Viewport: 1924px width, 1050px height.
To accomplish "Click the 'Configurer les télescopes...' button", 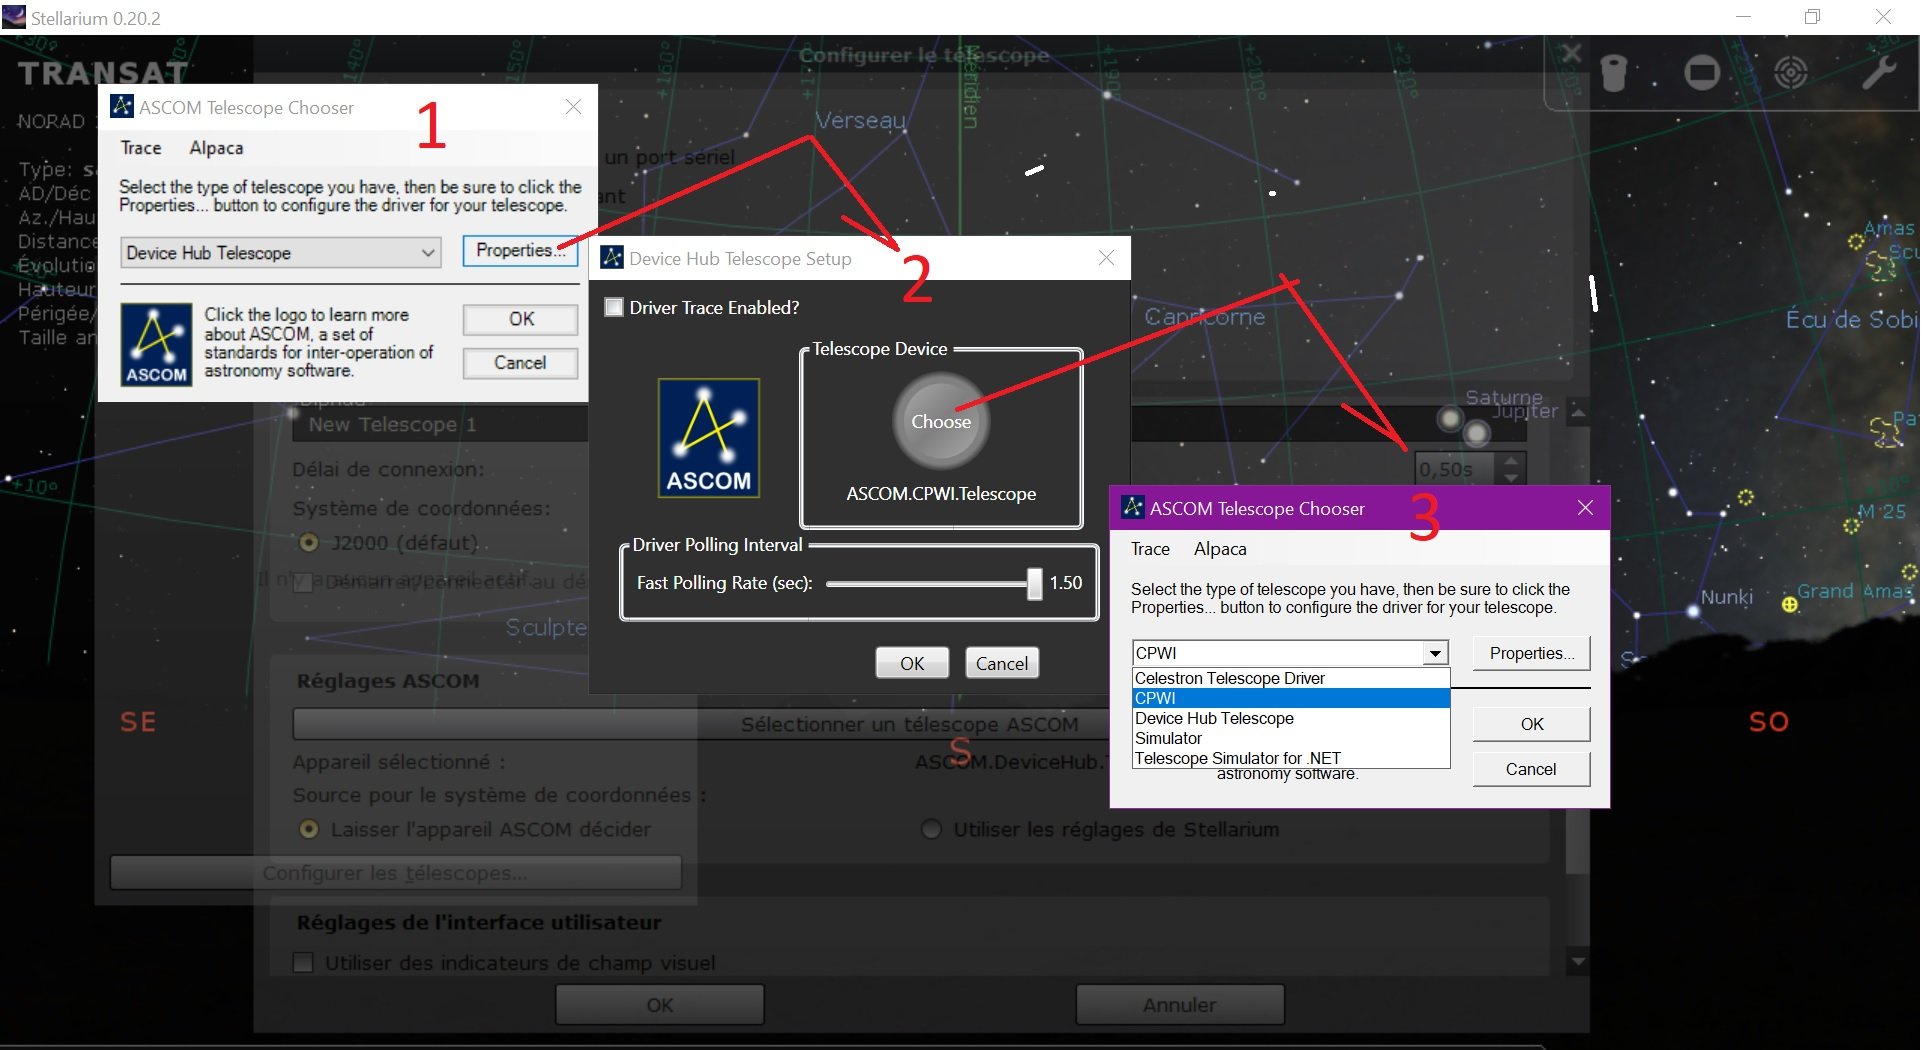I will point(396,873).
